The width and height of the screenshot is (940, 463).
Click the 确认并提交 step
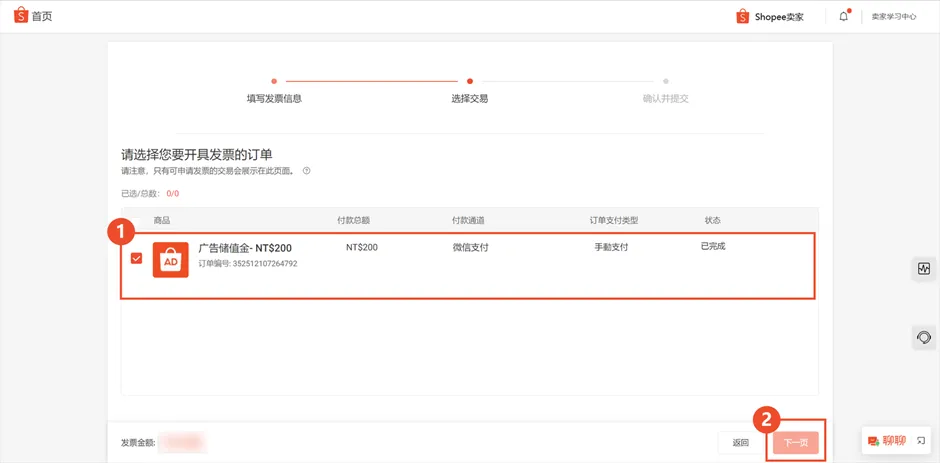(665, 98)
